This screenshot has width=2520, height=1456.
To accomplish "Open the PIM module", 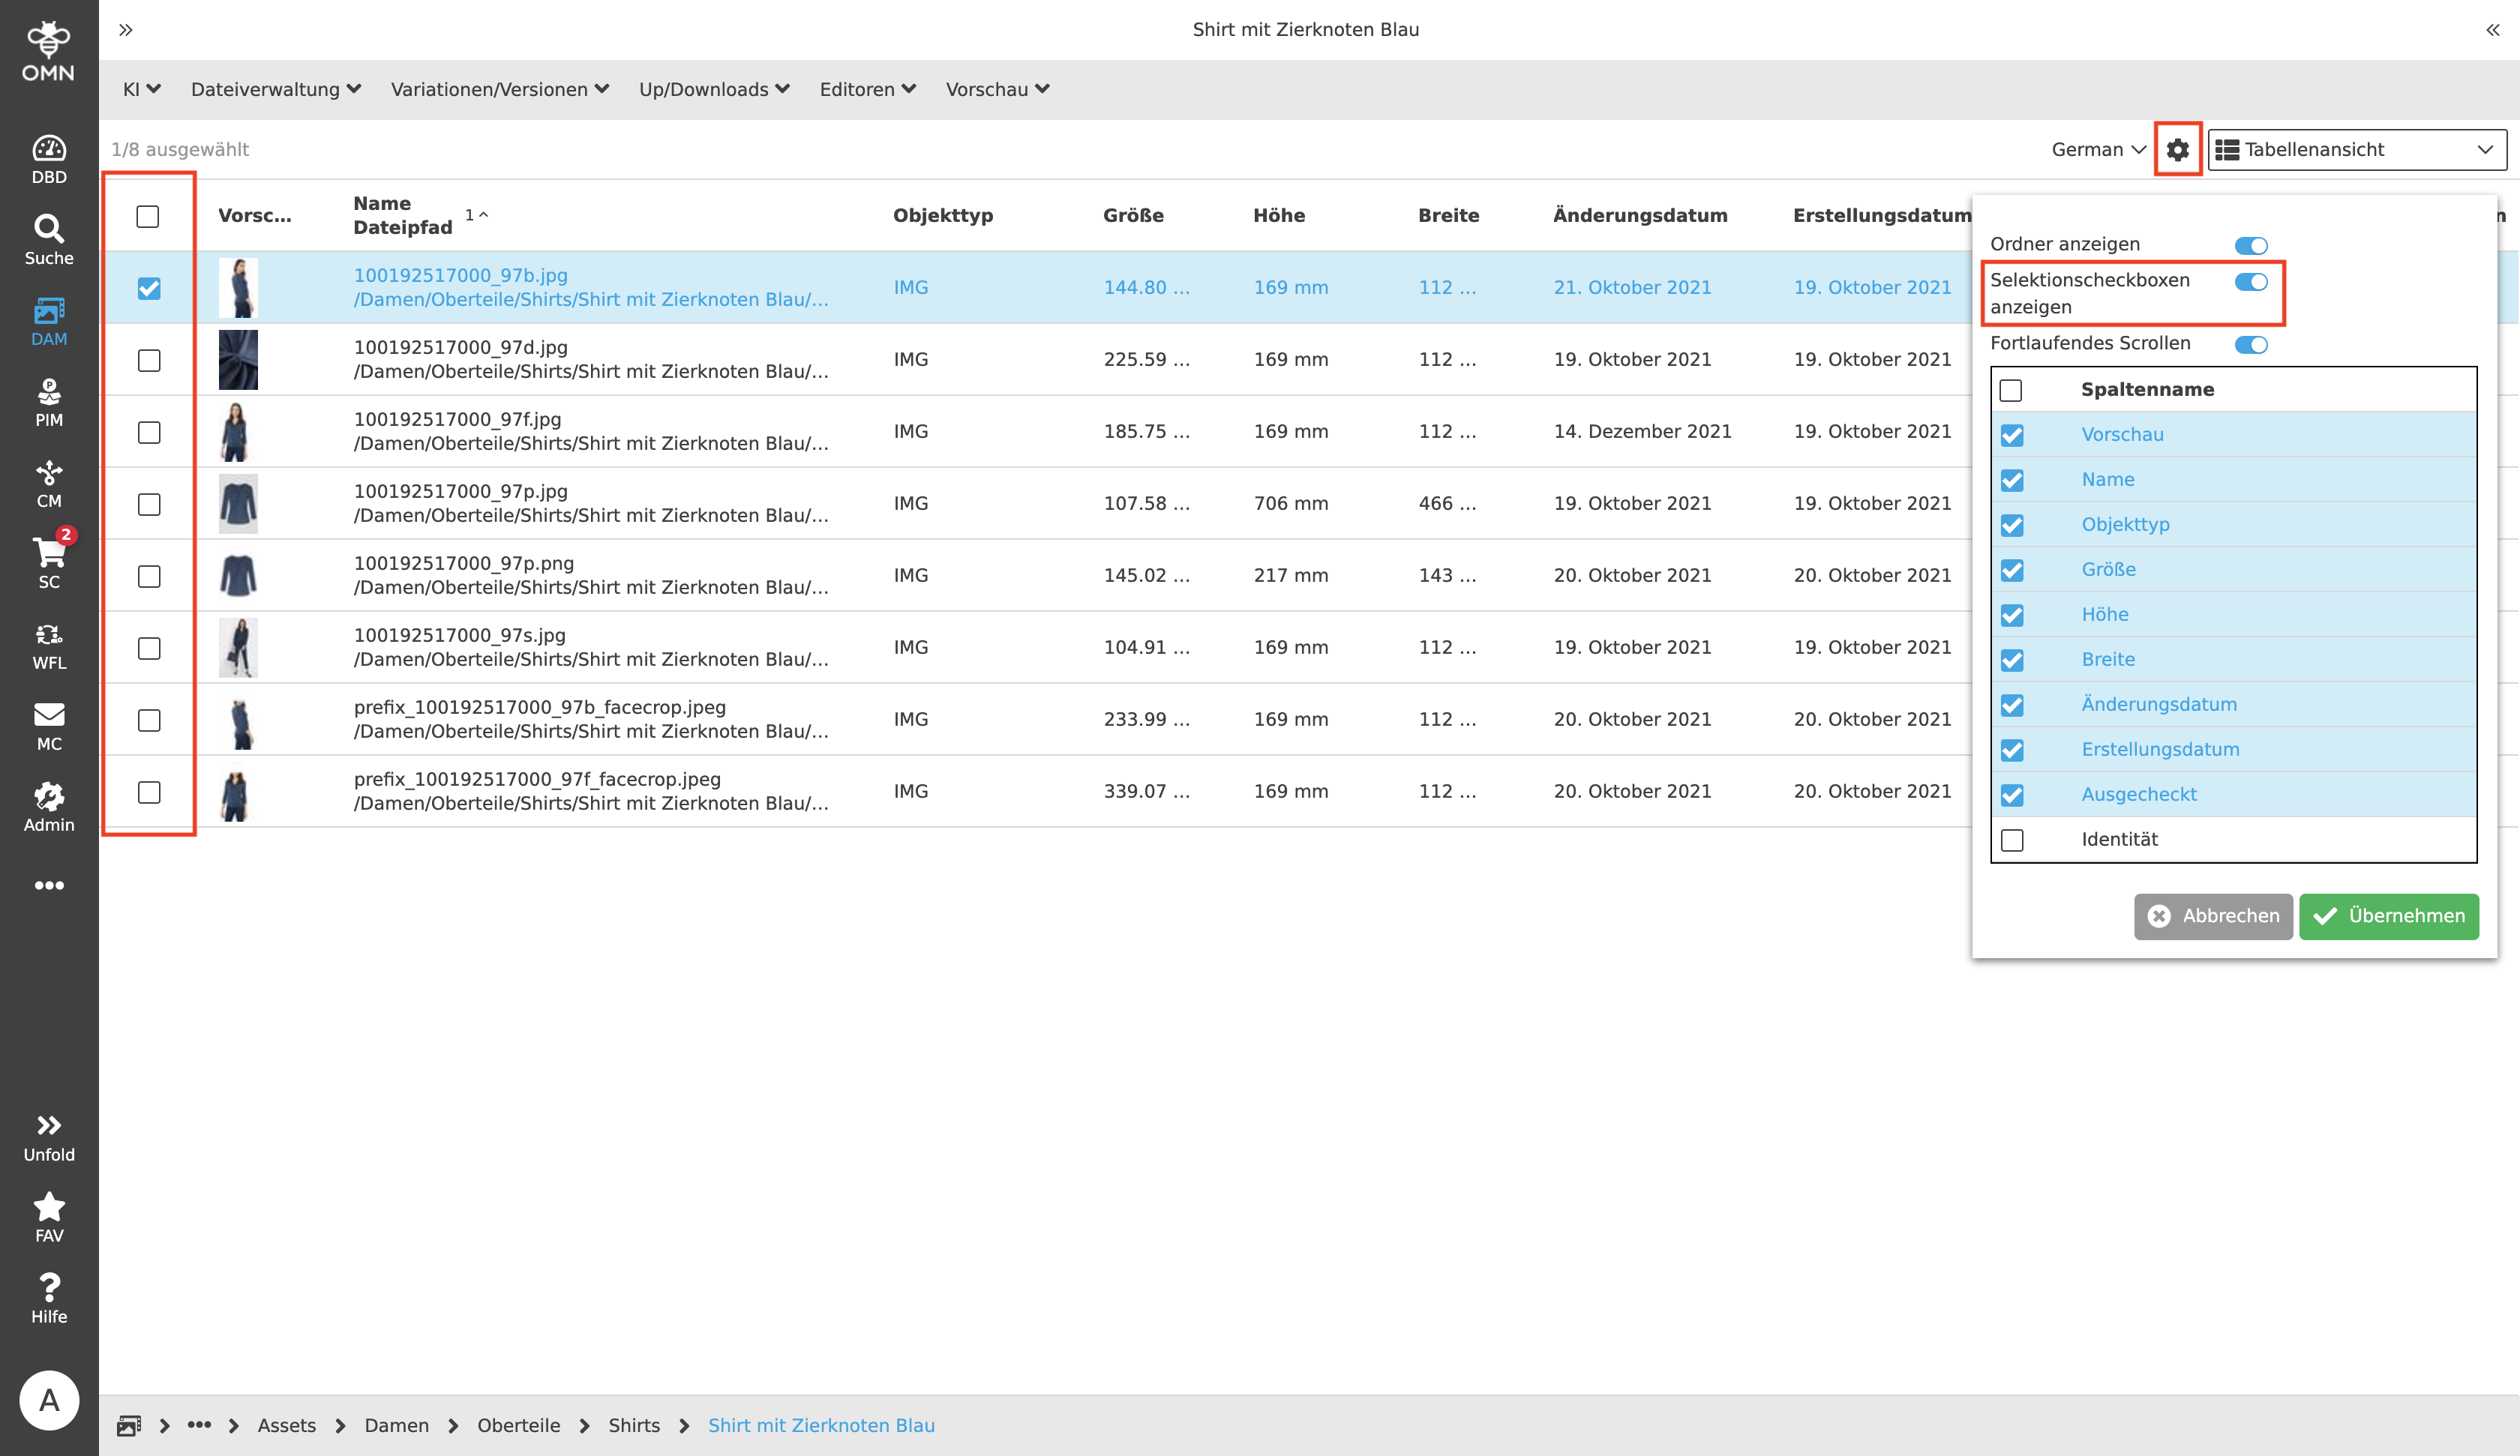I will (49, 400).
